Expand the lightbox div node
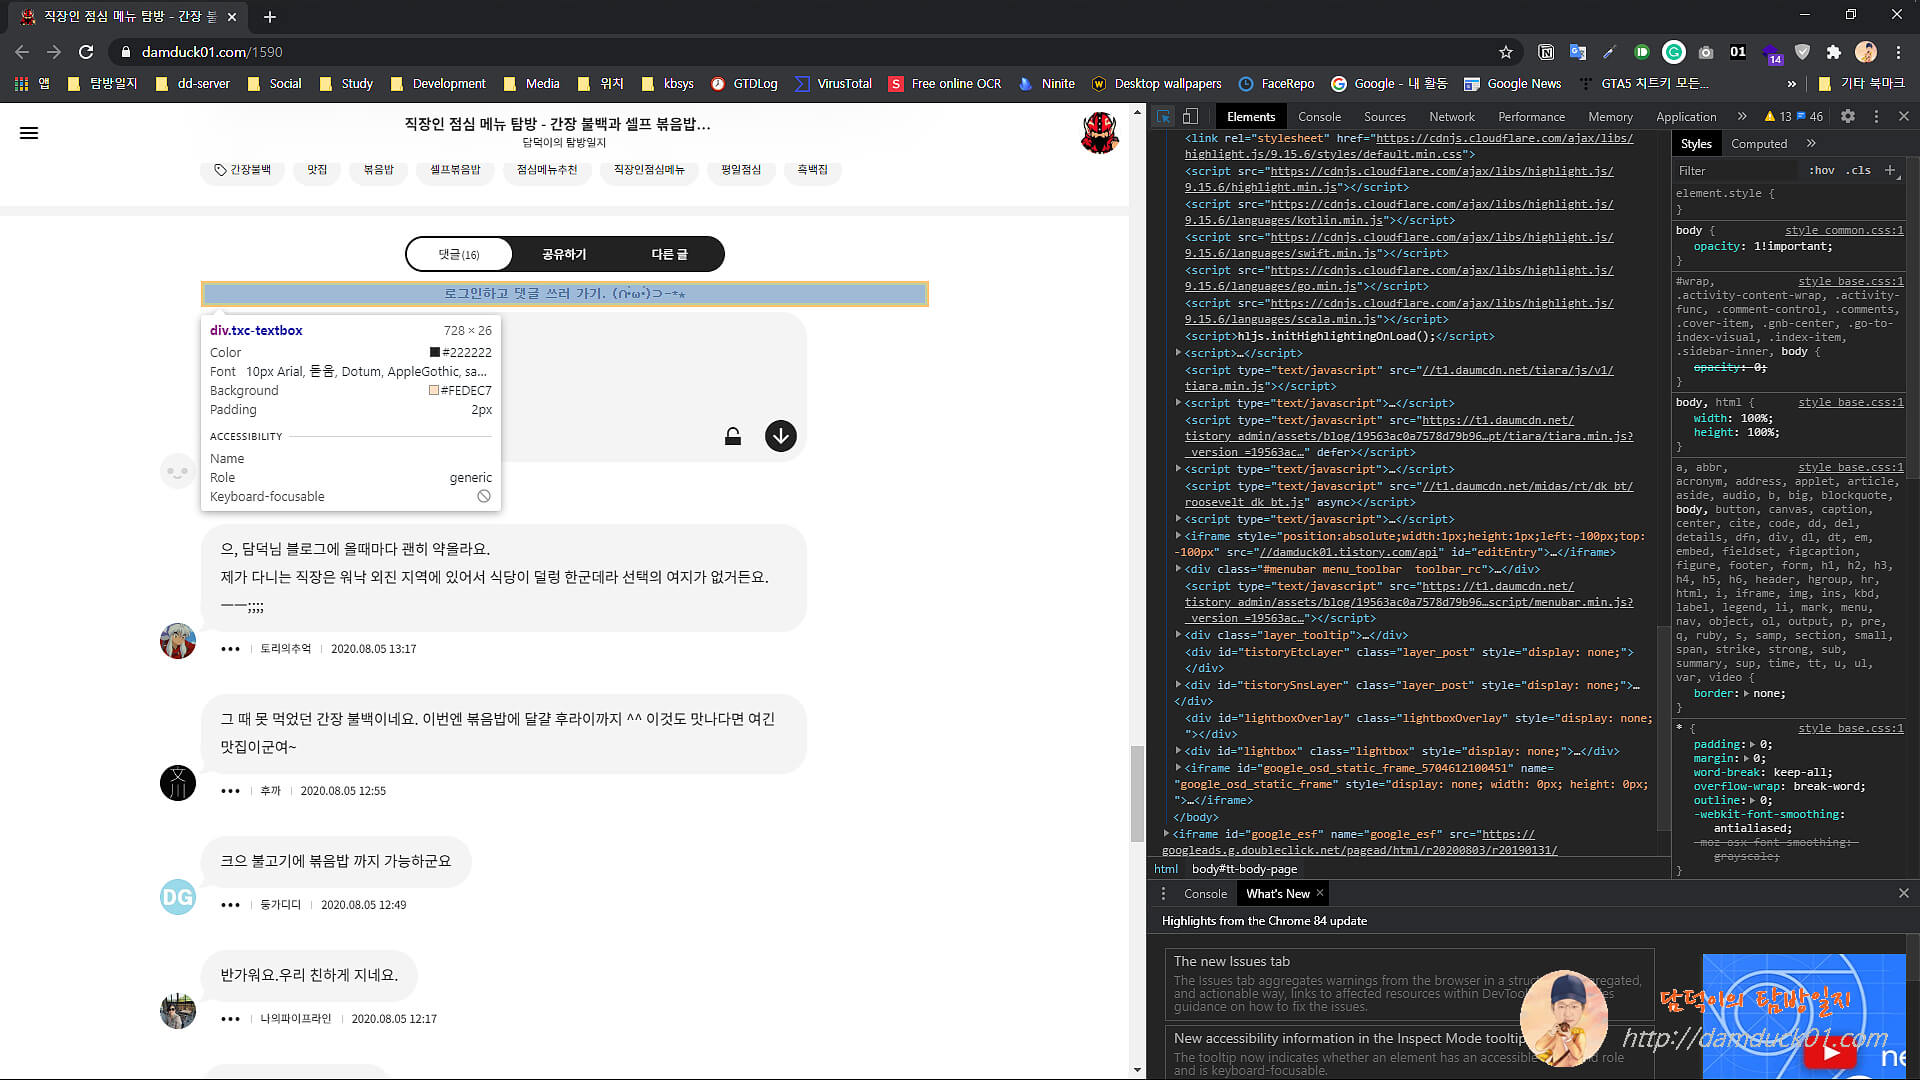 (1179, 751)
